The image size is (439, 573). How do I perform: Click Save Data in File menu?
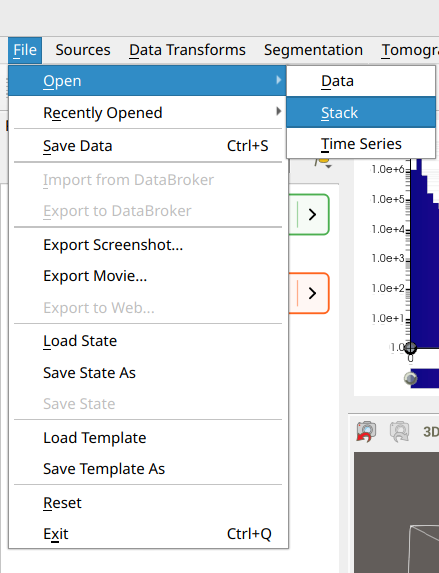(147, 146)
